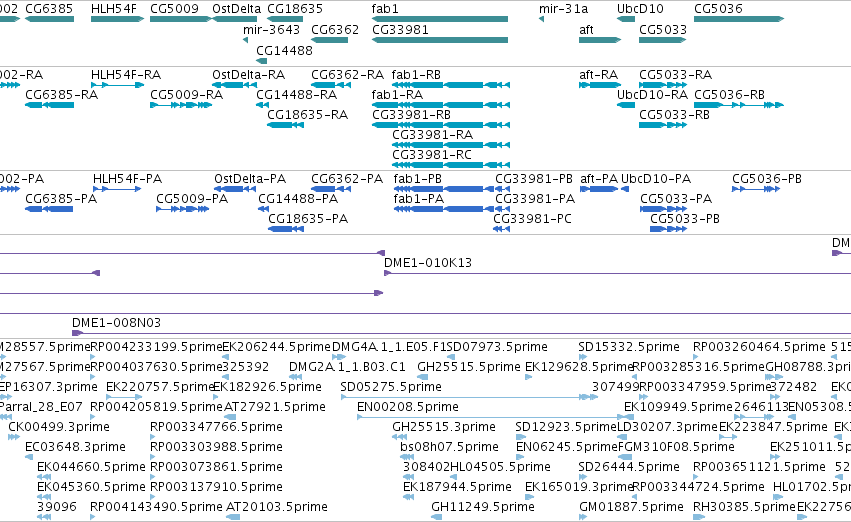
Task: Select the CG14488 gene label
Action: [284, 50]
